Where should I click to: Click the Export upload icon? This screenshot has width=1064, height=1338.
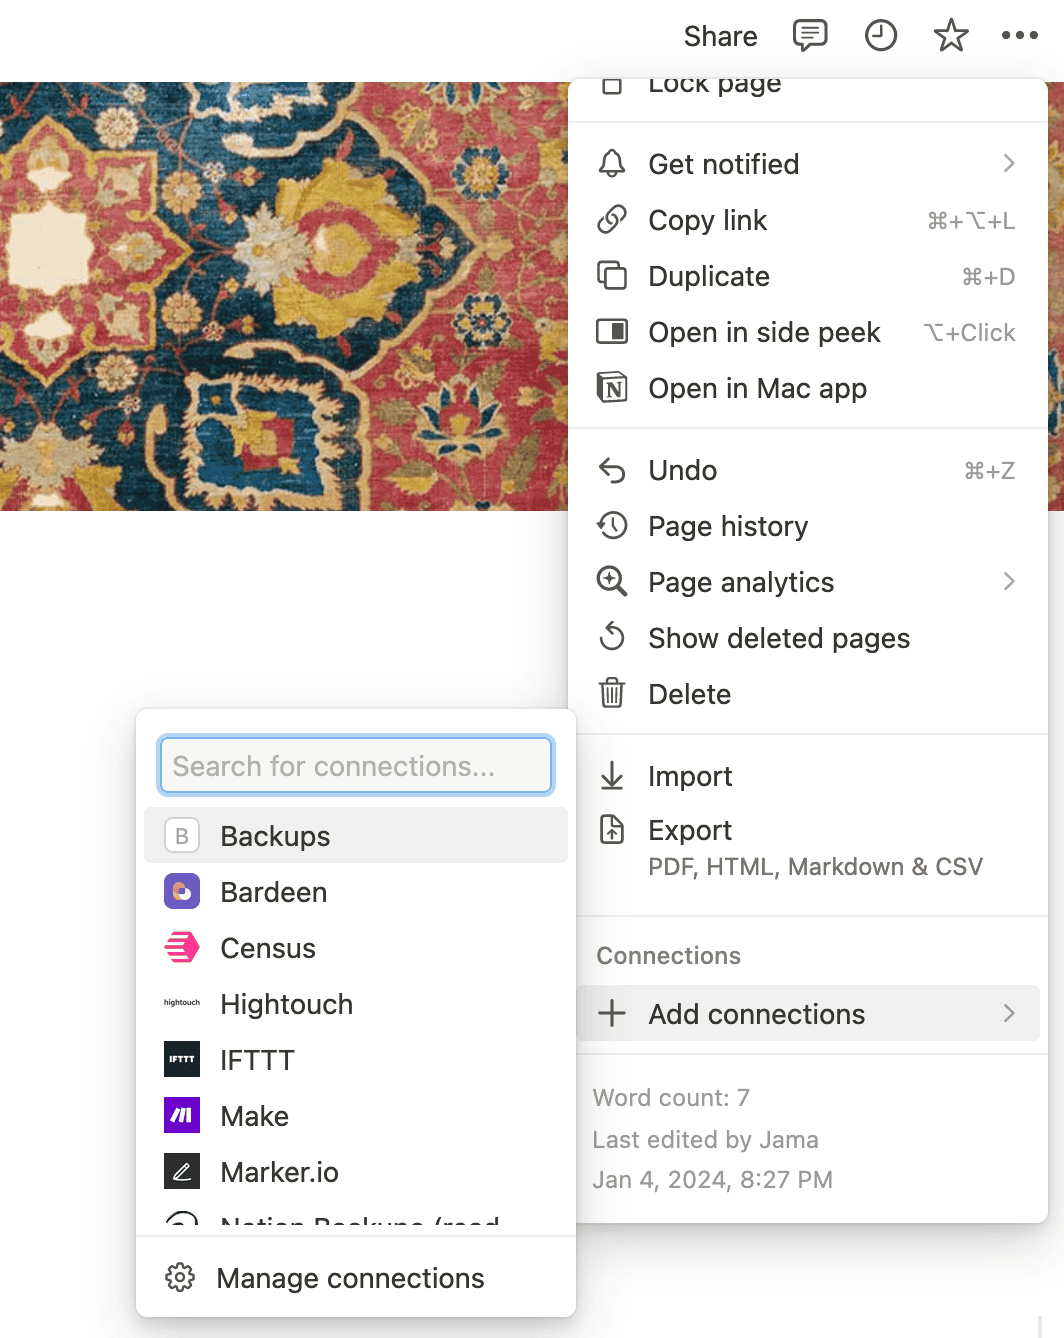(612, 830)
